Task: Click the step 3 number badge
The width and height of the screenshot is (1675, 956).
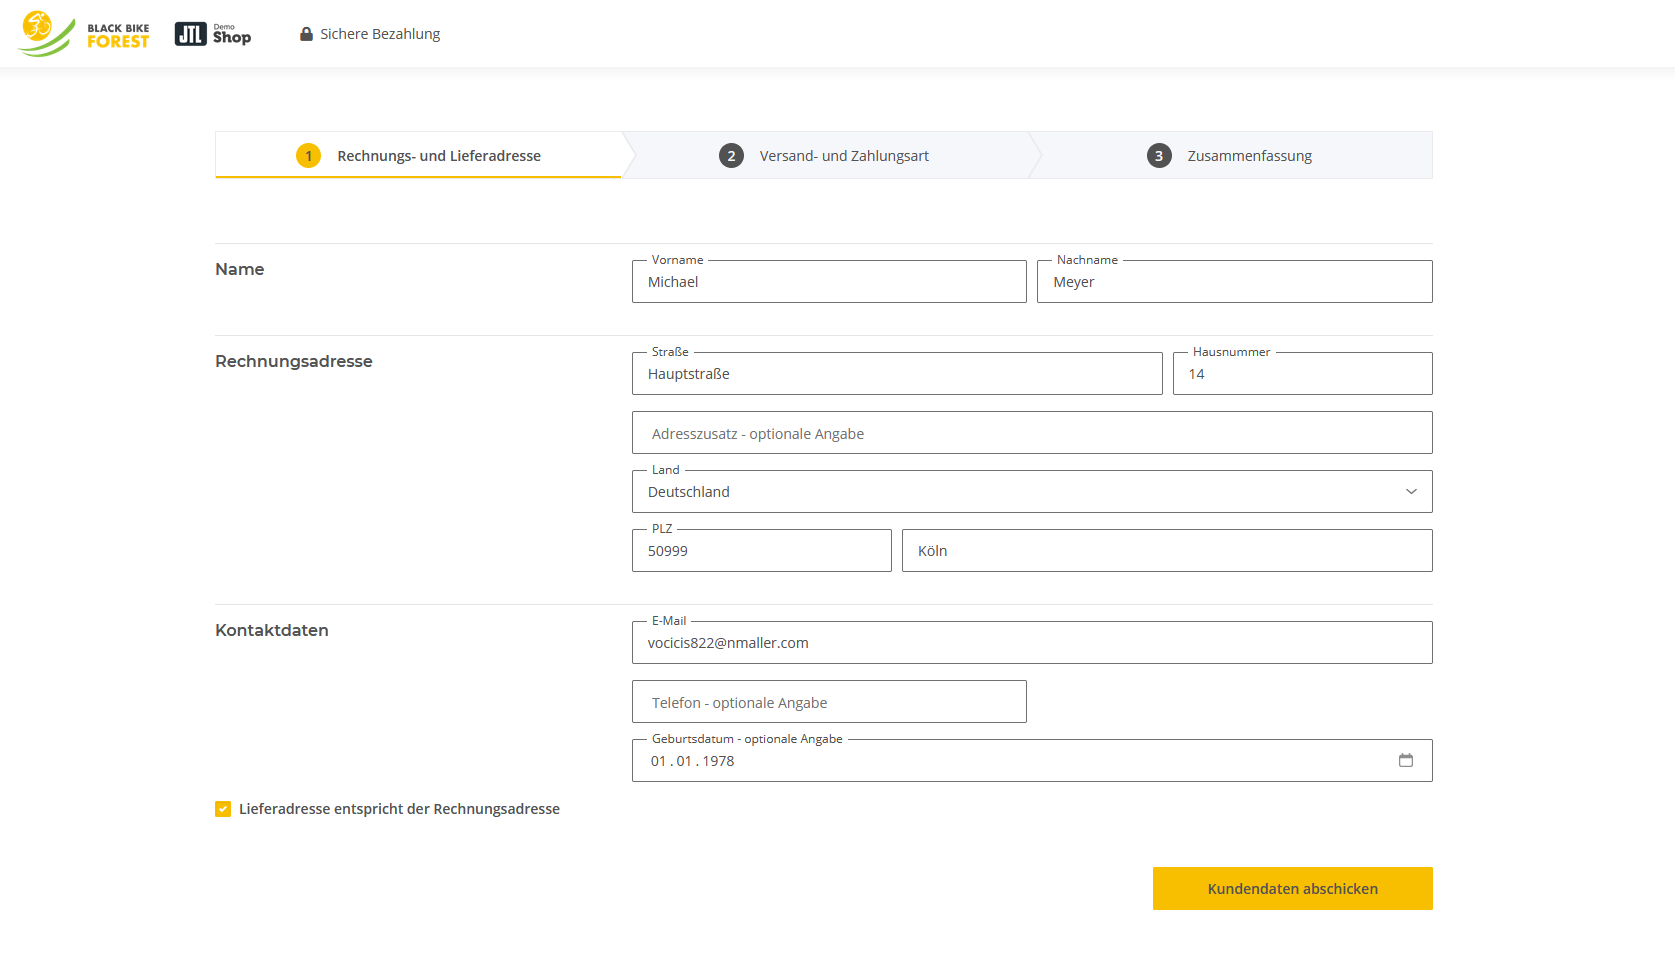Action: 1159,156
